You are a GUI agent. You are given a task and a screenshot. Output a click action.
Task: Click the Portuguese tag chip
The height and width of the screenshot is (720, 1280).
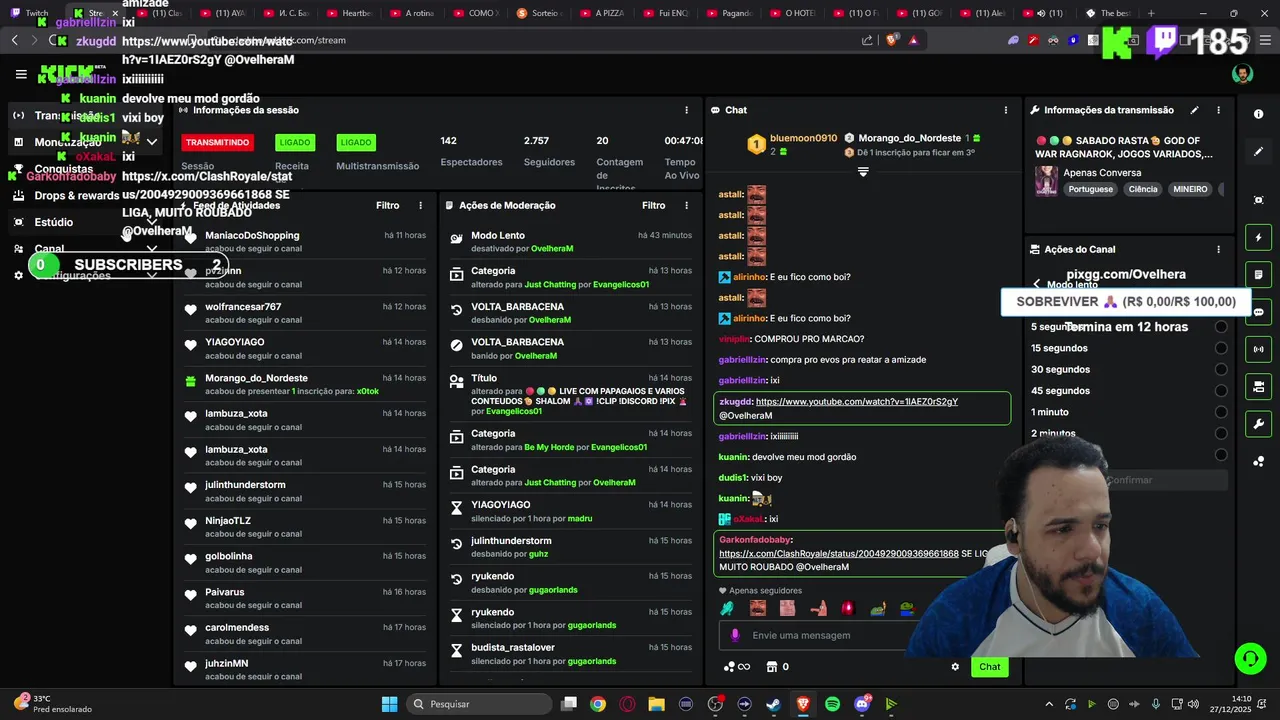(1090, 189)
